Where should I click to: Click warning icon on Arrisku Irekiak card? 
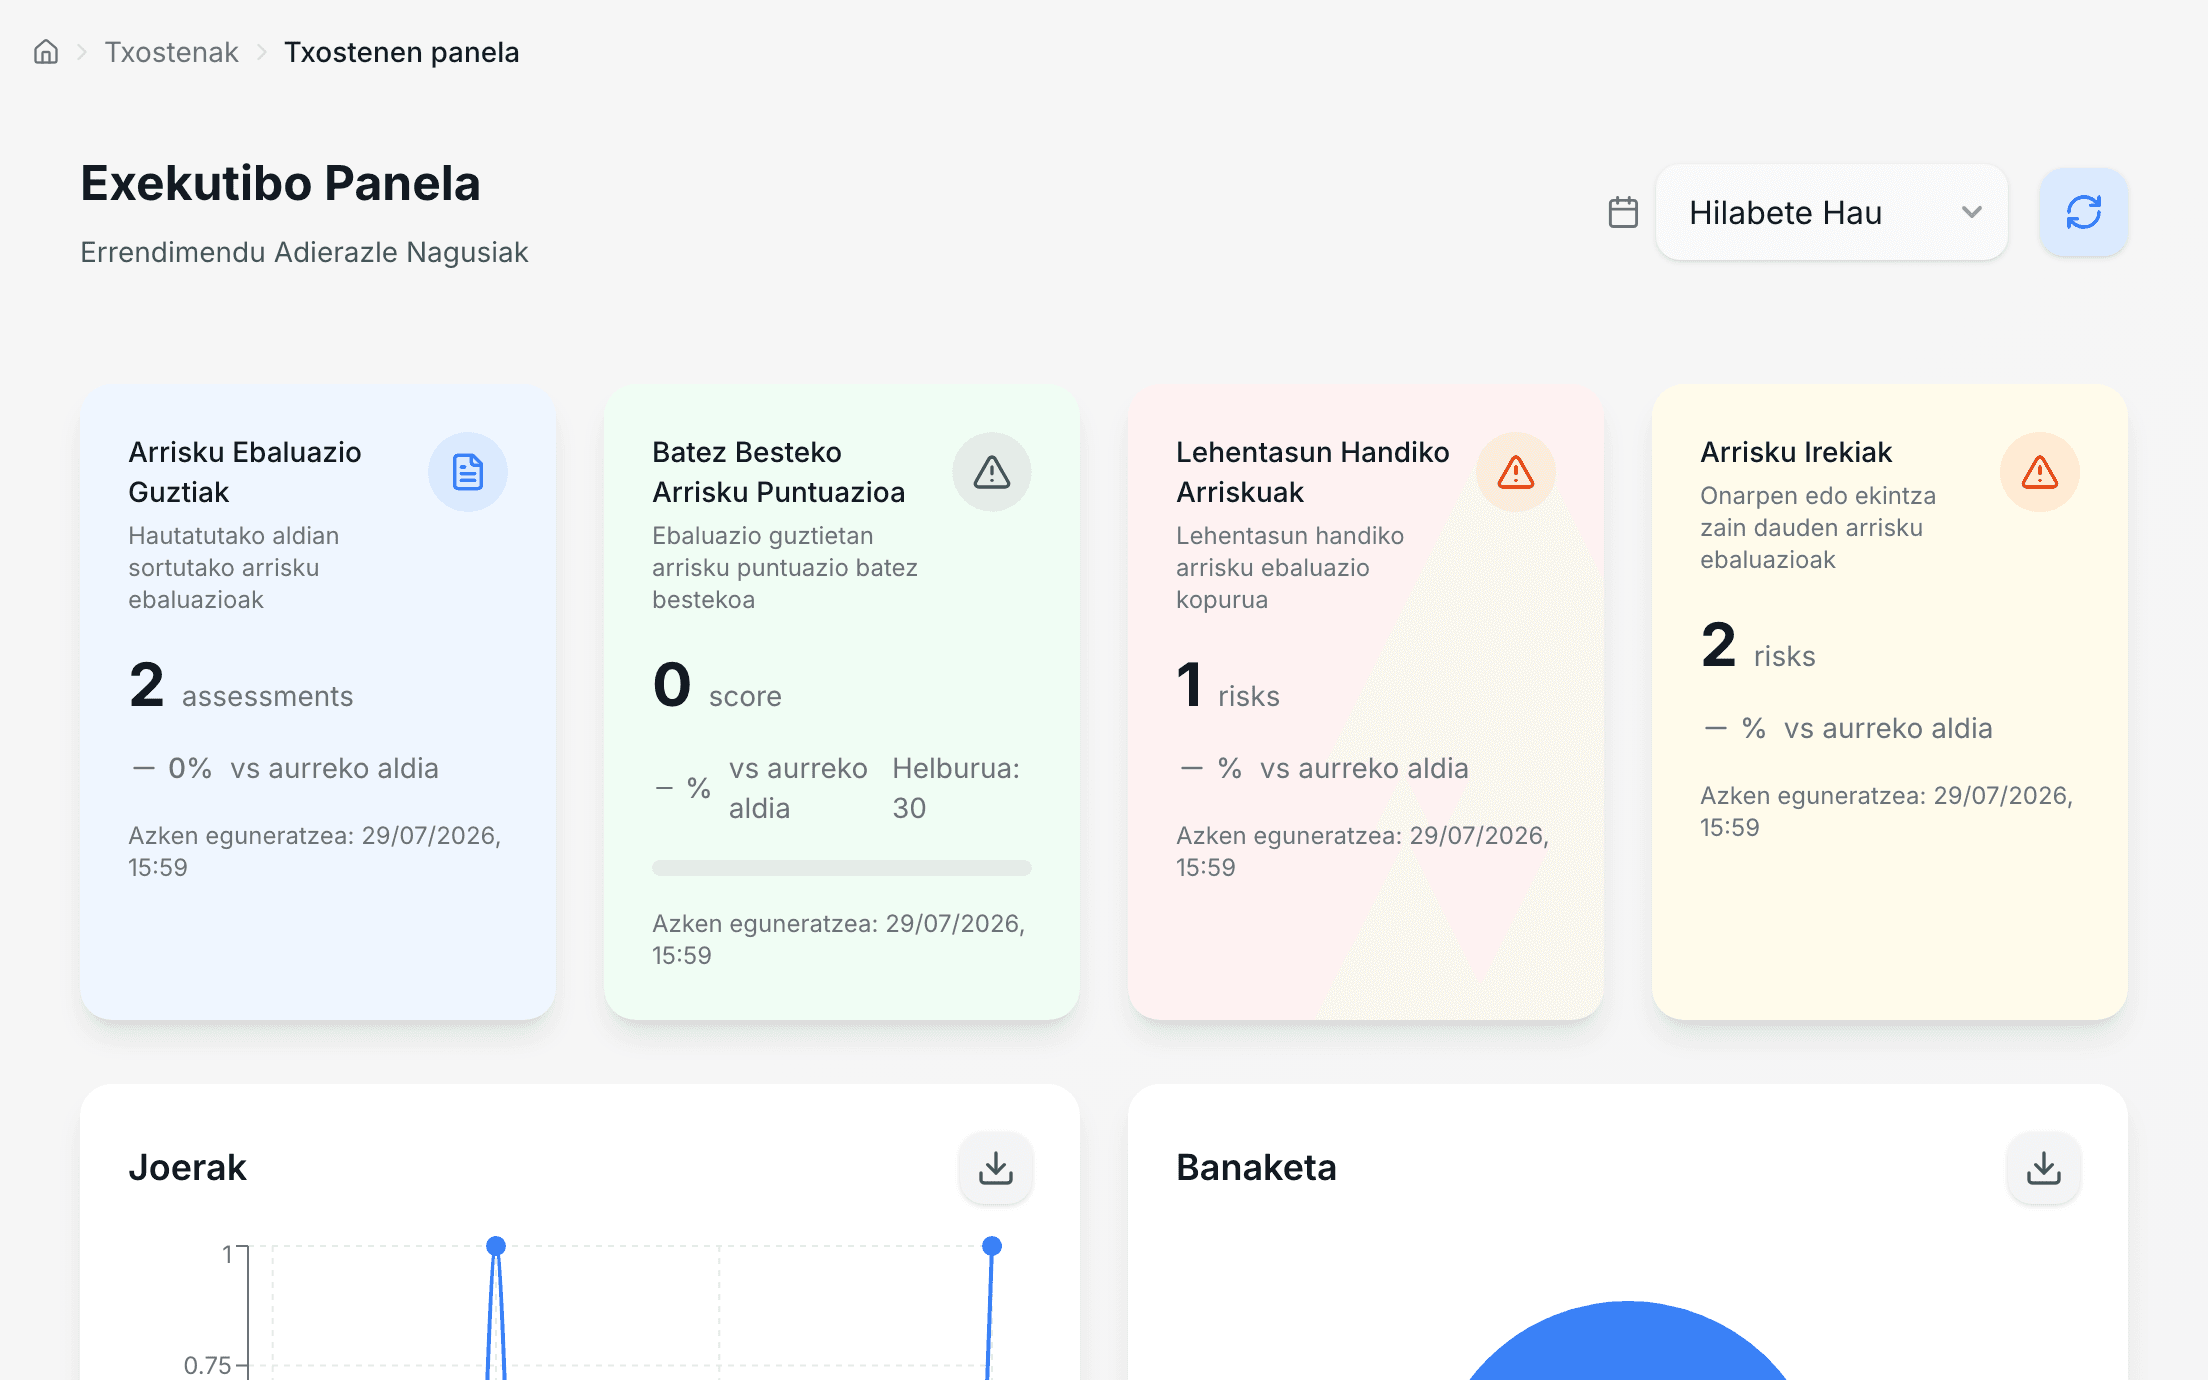(x=2040, y=472)
